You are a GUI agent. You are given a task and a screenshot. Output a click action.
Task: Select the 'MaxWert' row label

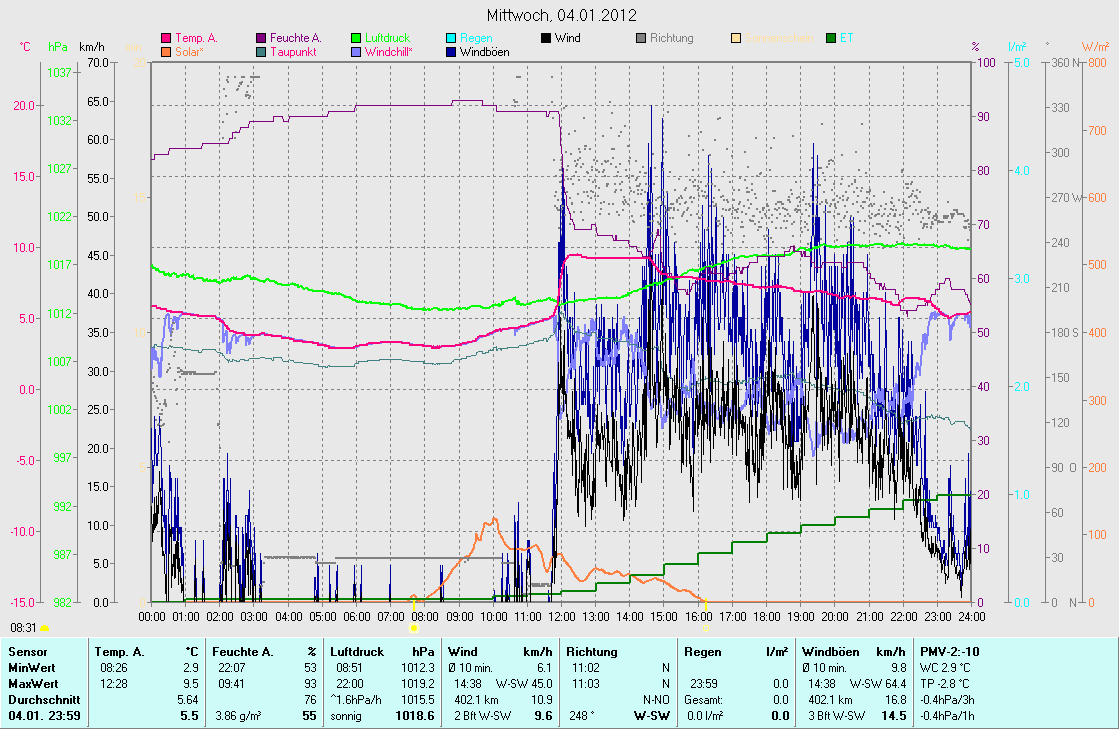tap(33, 684)
